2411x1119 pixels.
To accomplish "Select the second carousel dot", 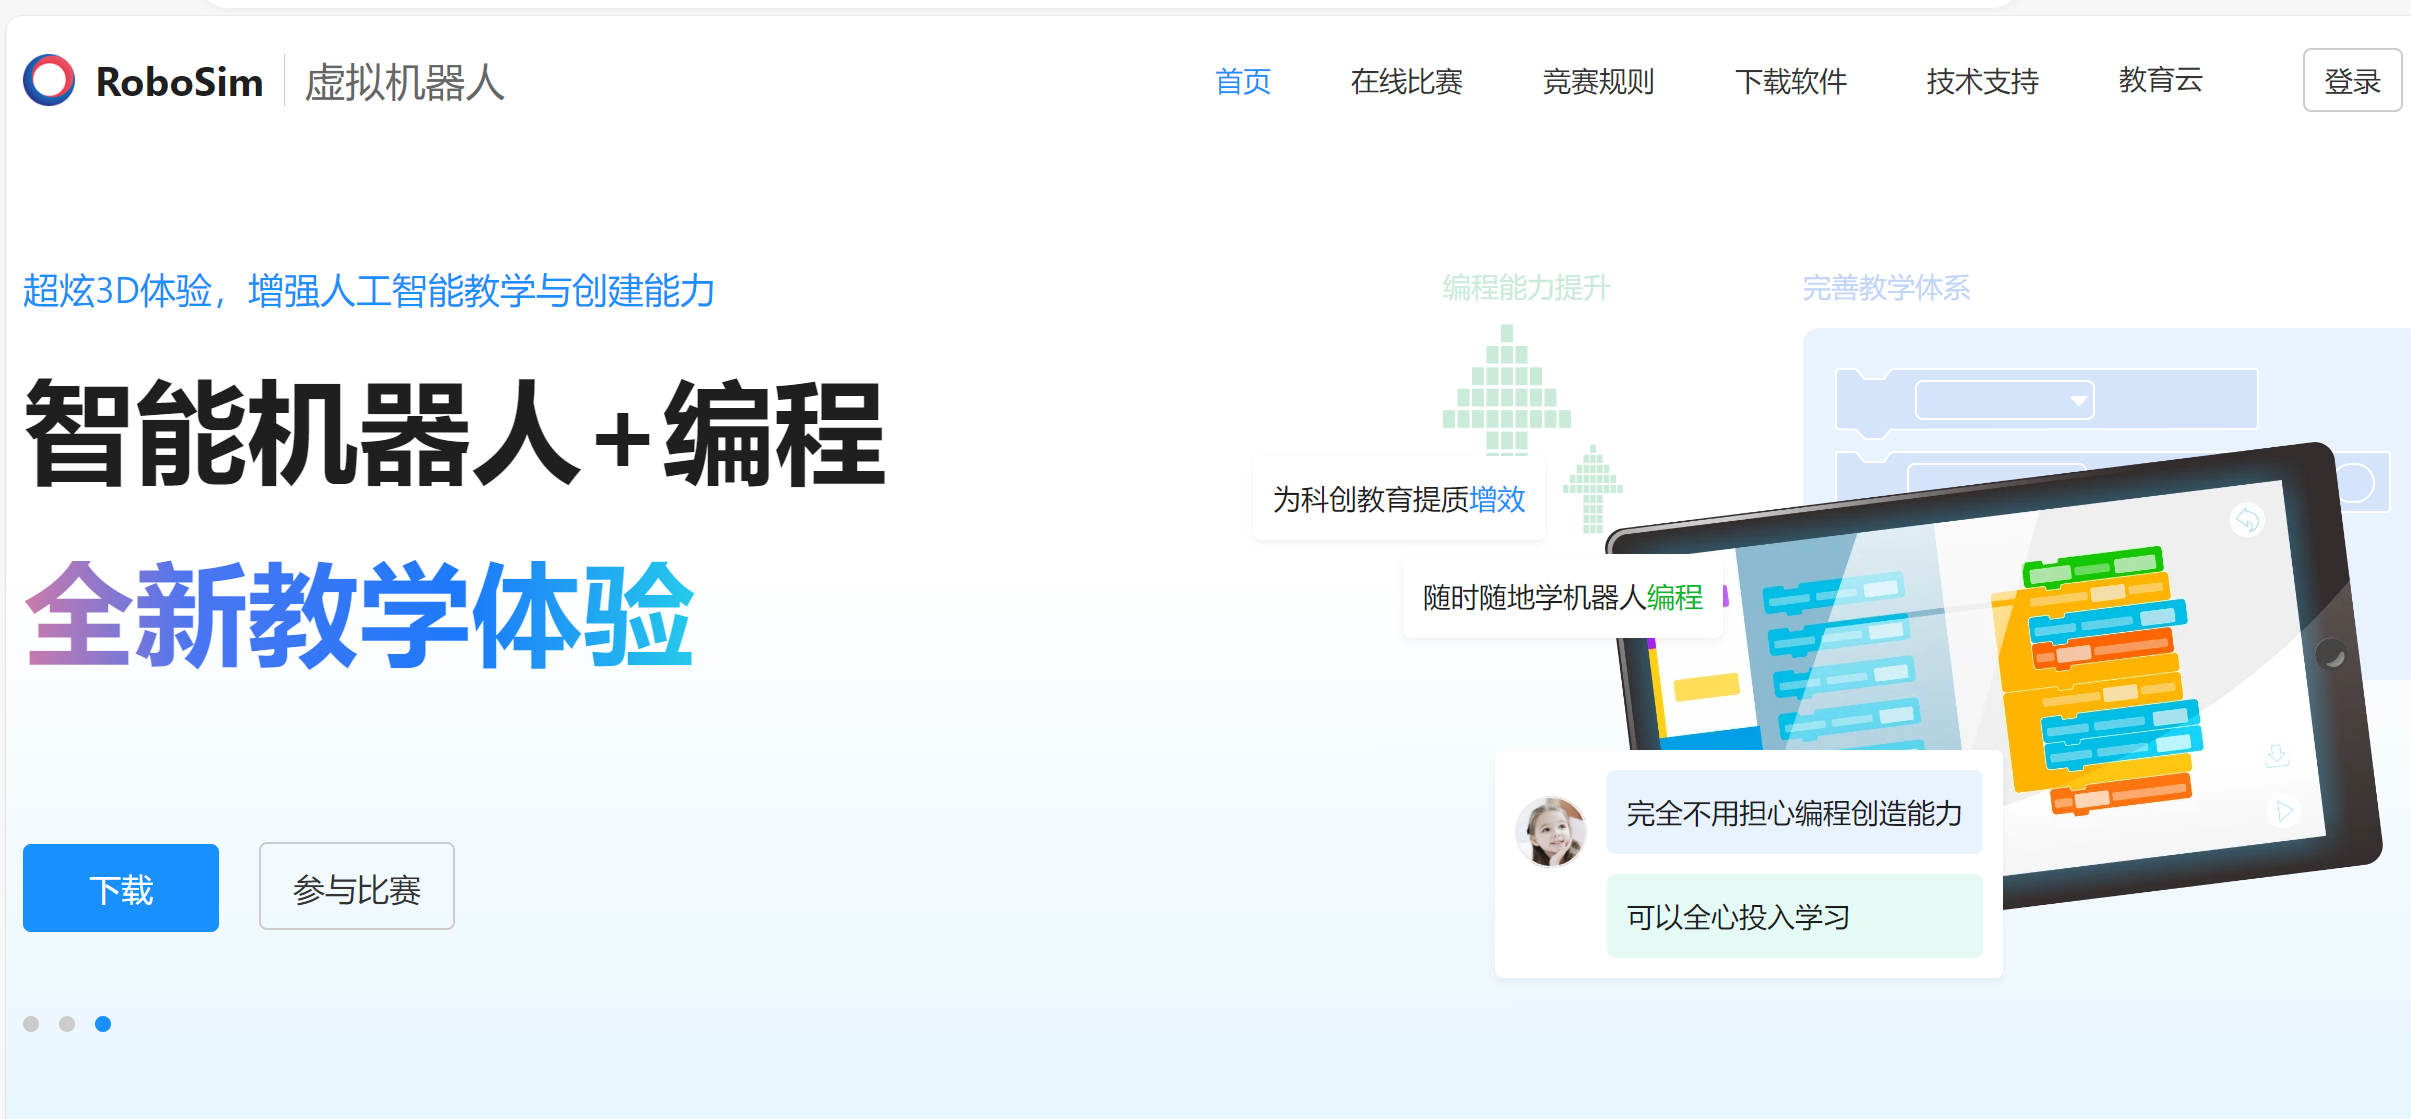I will click(67, 1024).
